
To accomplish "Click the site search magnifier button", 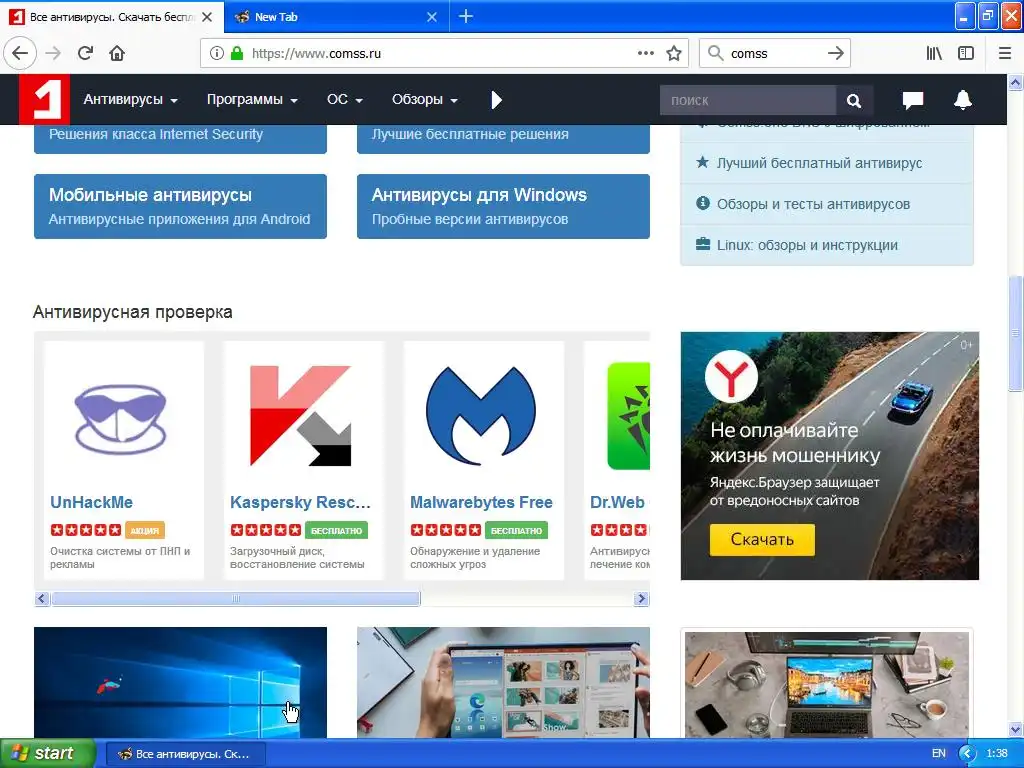I will pos(854,101).
